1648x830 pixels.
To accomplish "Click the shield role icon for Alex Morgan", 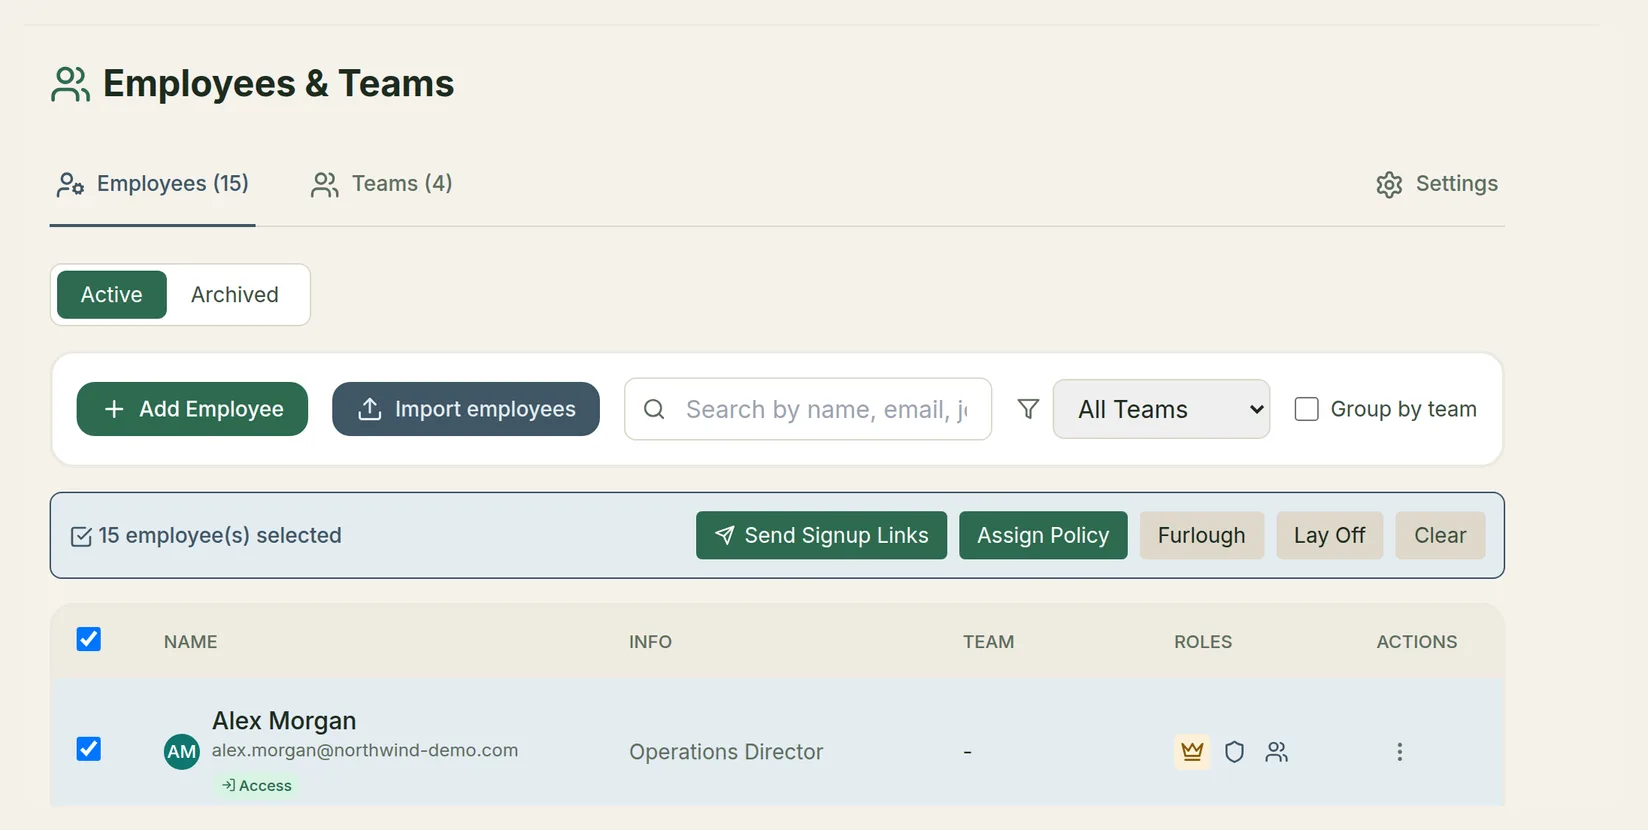I will (x=1234, y=751).
